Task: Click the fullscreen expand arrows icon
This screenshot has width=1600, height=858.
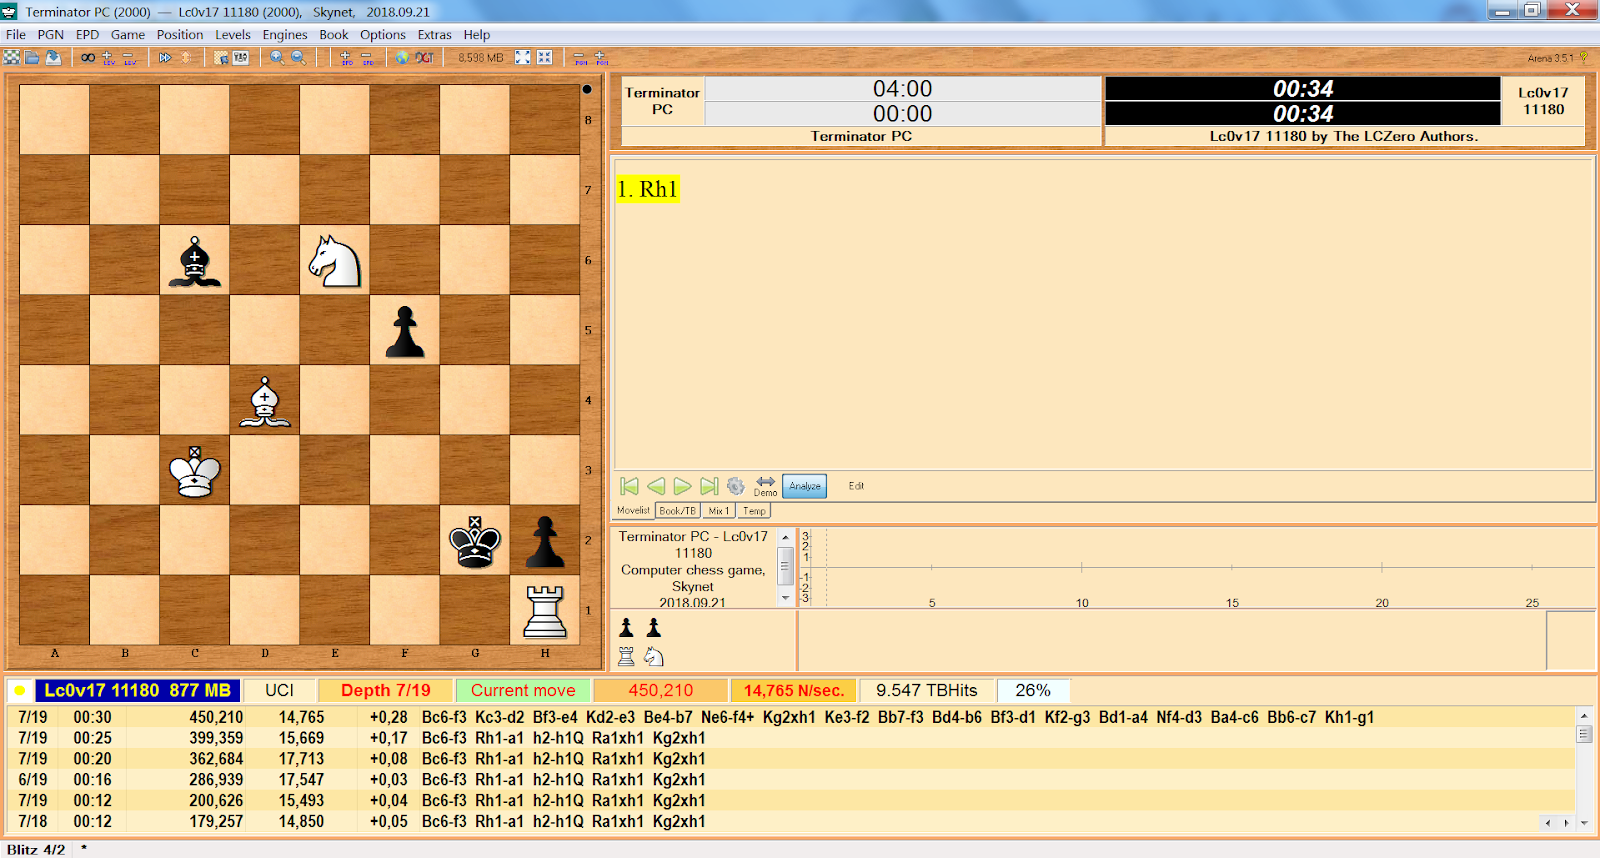Action: point(522,58)
